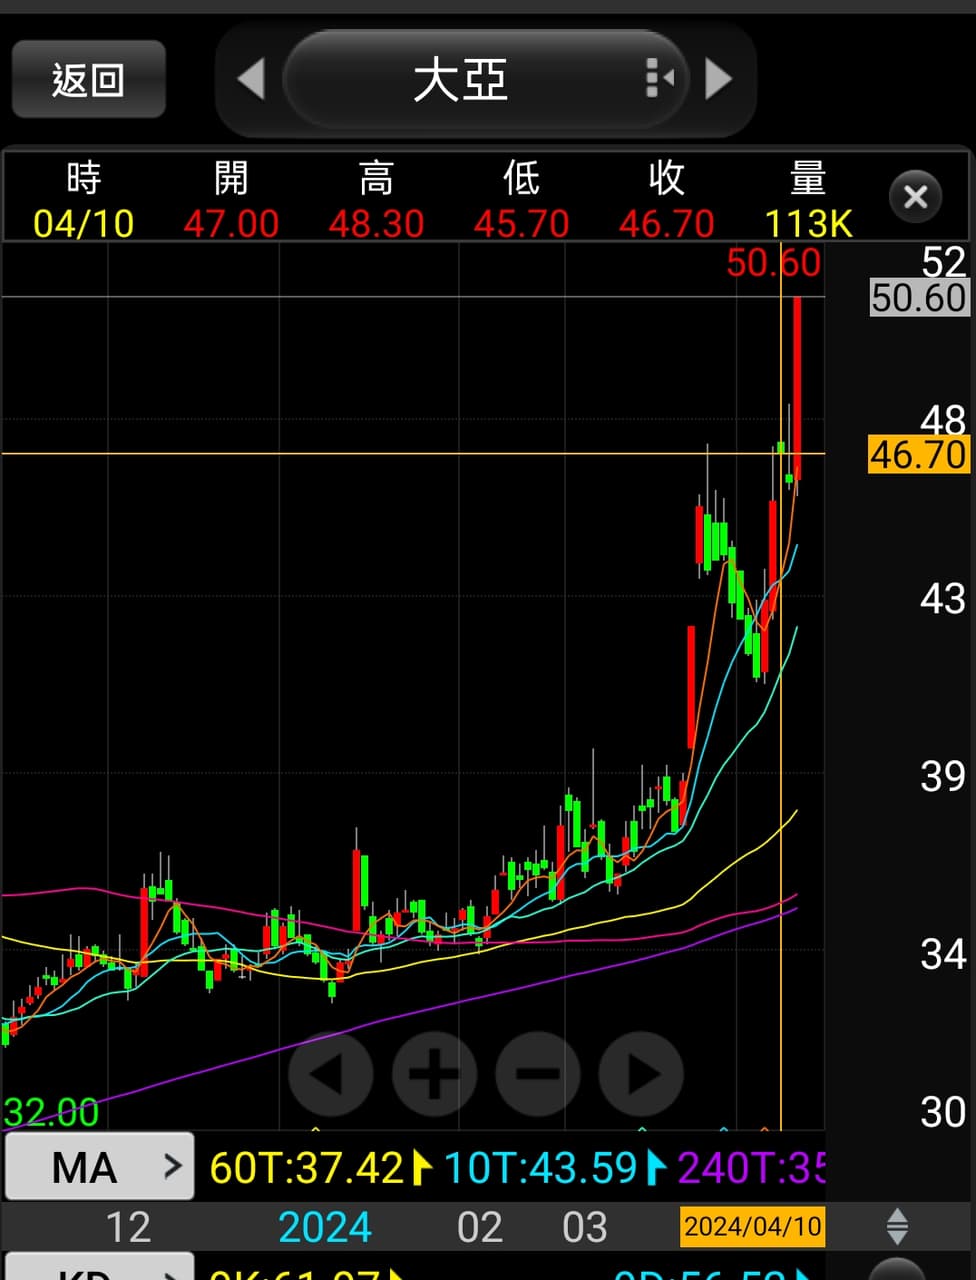Tap the low price 45.70
The image size is (976, 1280).
coord(521,223)
